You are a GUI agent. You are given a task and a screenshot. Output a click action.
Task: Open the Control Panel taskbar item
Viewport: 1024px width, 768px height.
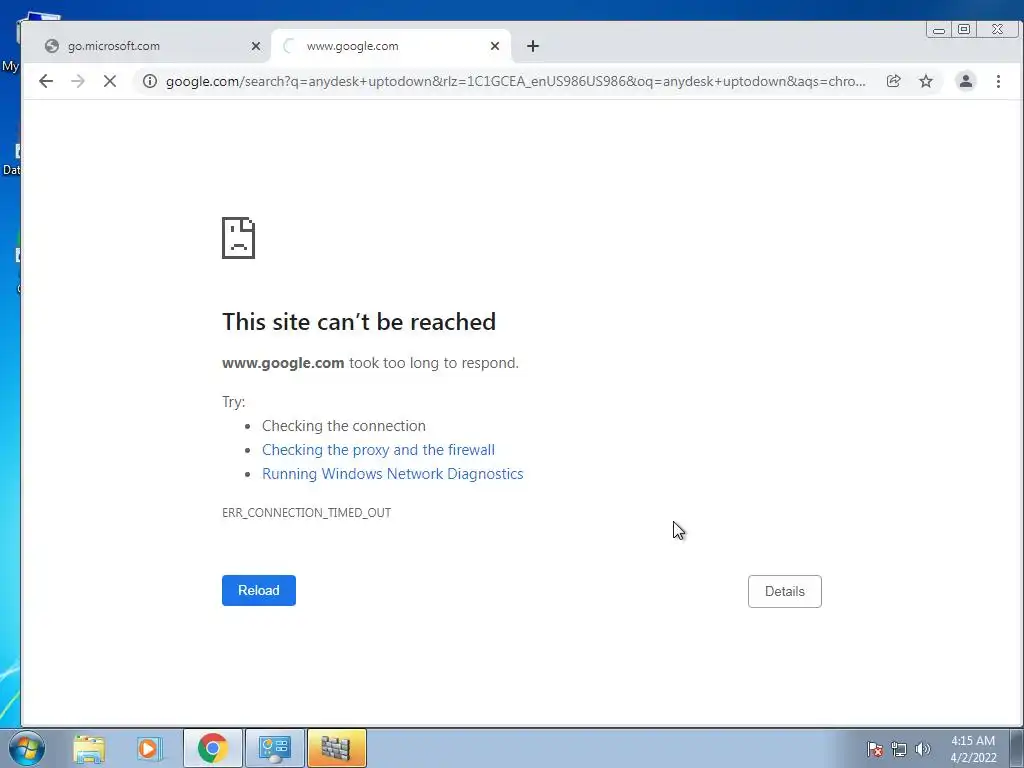(274, 748)
